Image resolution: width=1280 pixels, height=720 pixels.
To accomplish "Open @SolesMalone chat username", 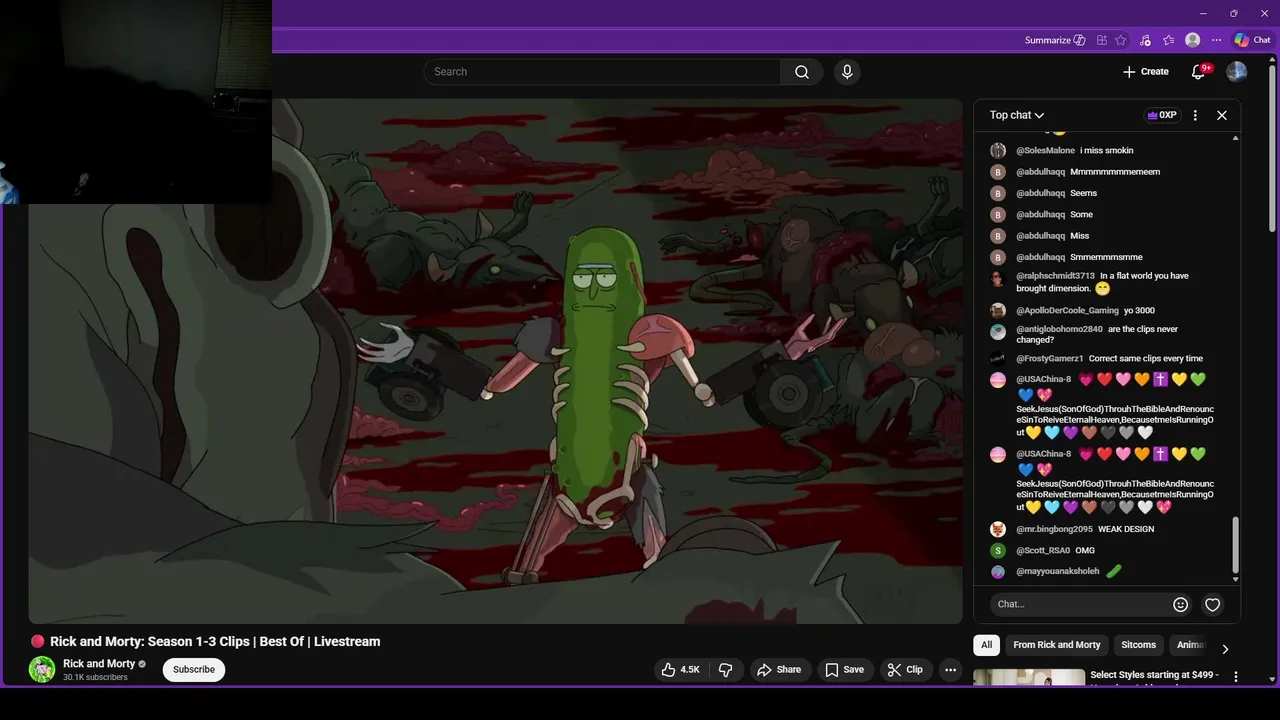I will tap(1045, 151).
